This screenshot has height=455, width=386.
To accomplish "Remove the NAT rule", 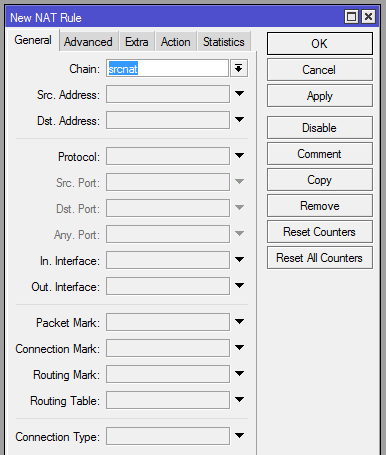I will pyautogui.click(x=320, y=206).
